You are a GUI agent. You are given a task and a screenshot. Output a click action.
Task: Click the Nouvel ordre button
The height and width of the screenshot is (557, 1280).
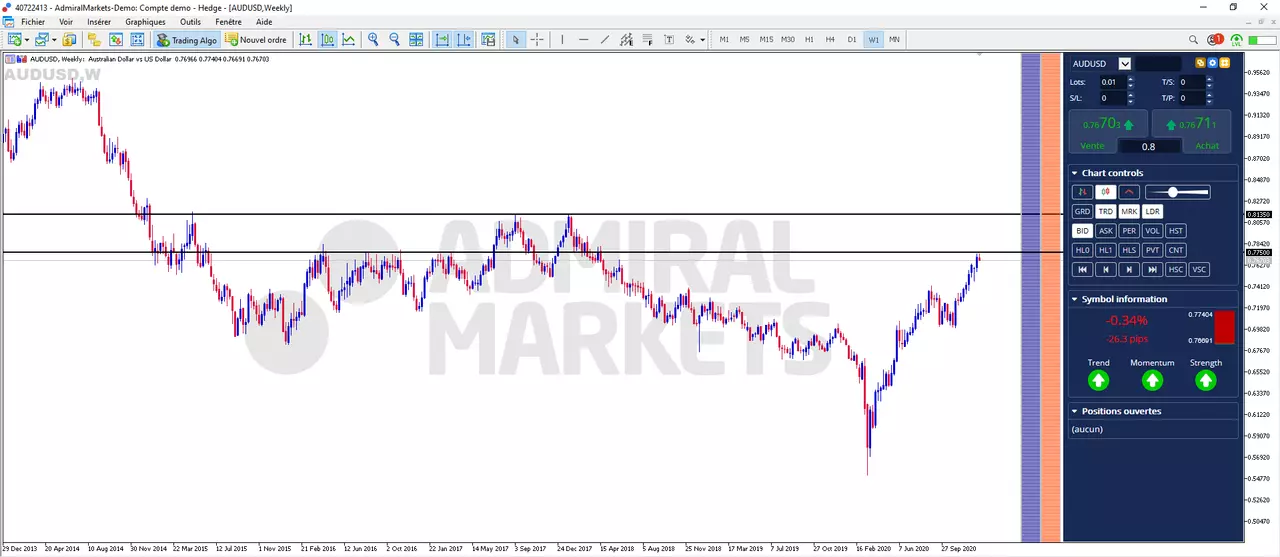pos(256,40)
